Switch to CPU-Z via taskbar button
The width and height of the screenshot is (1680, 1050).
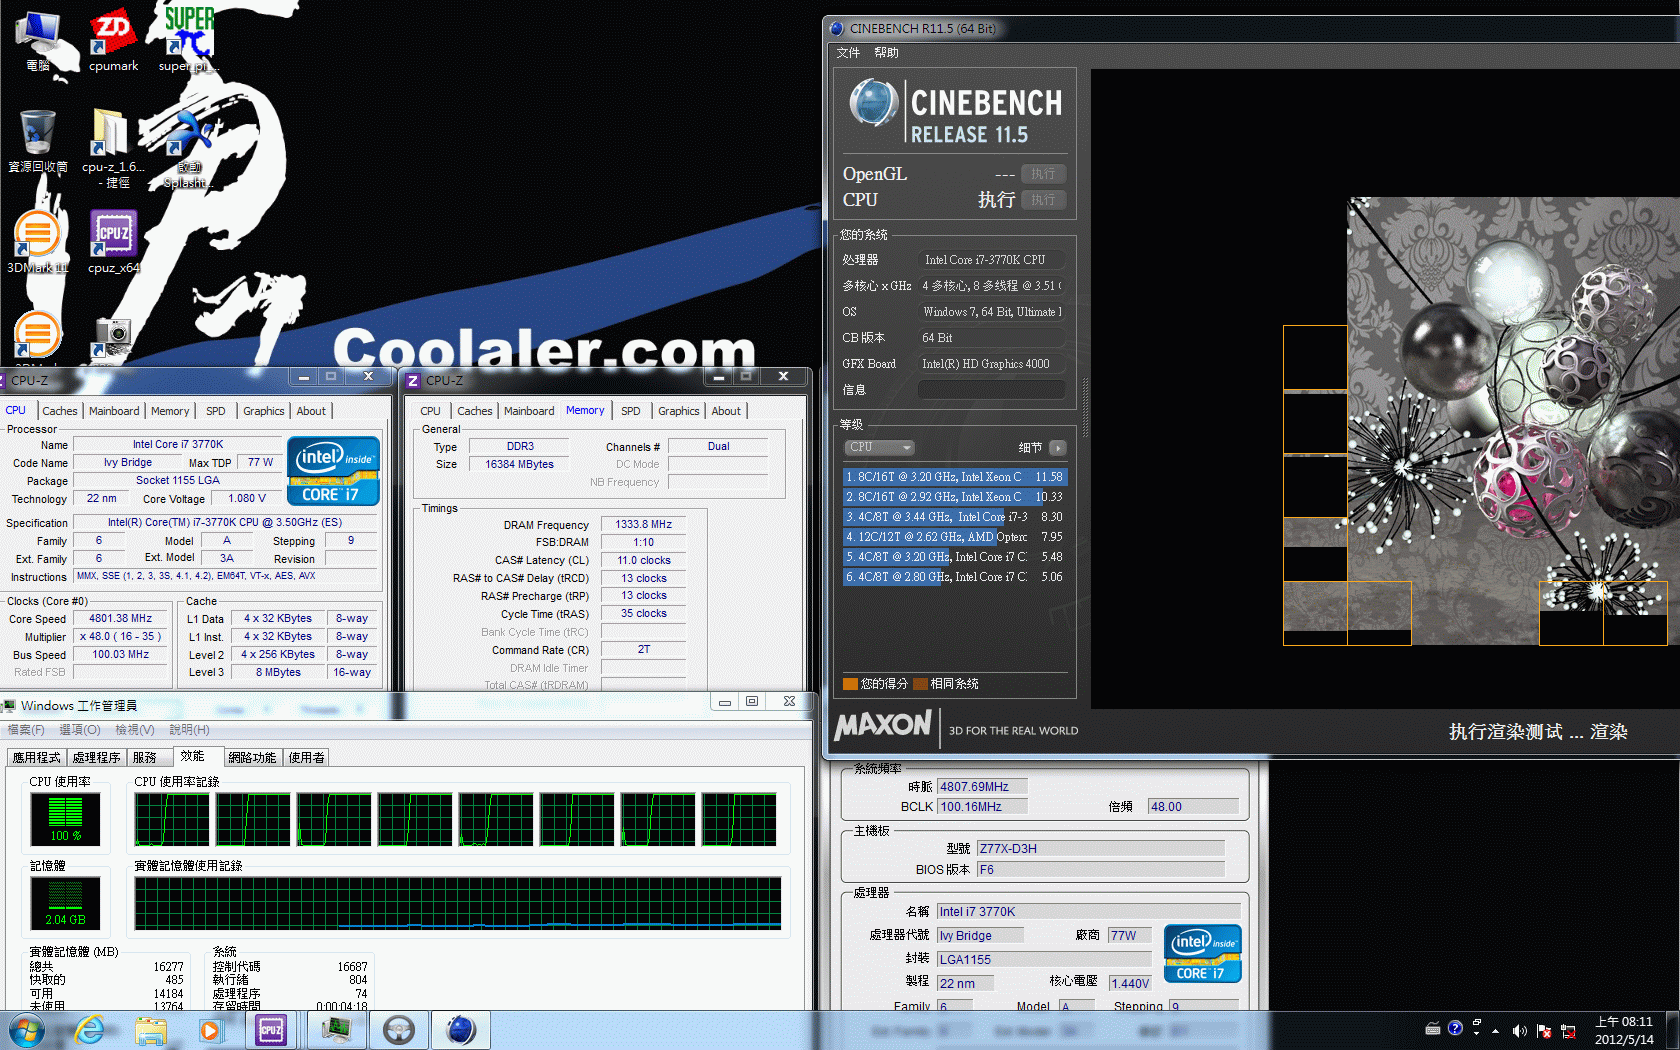[x=271, y=1029]
